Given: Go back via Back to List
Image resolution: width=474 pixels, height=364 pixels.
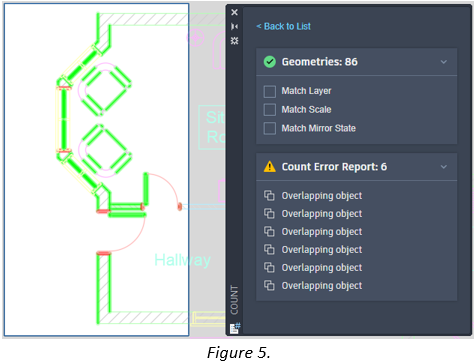Looking at the screenshot, I should 283,26.
